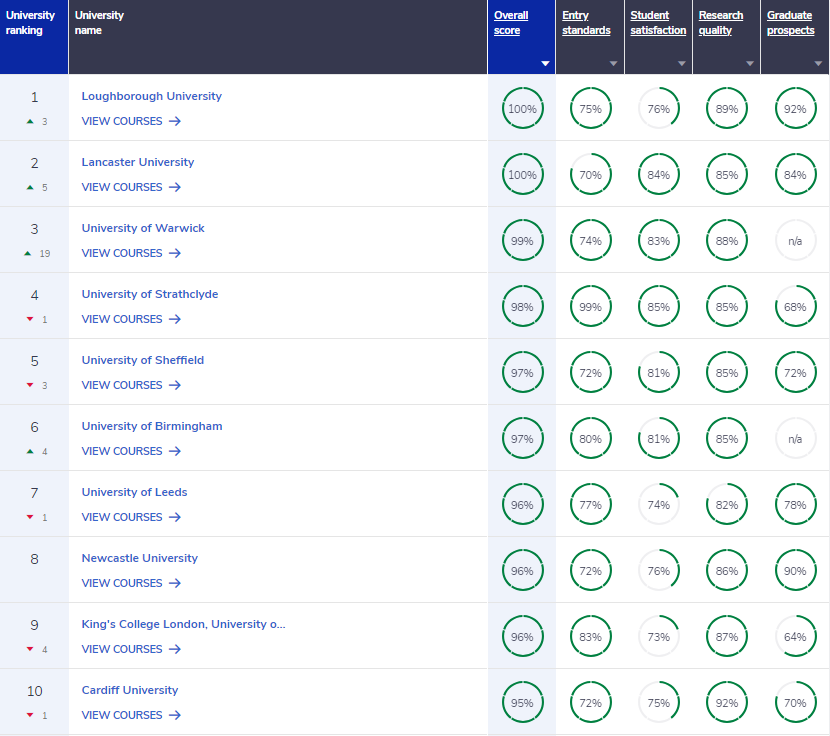
Task: View courses for University of Strathclyde
Action: coord(131,319)
